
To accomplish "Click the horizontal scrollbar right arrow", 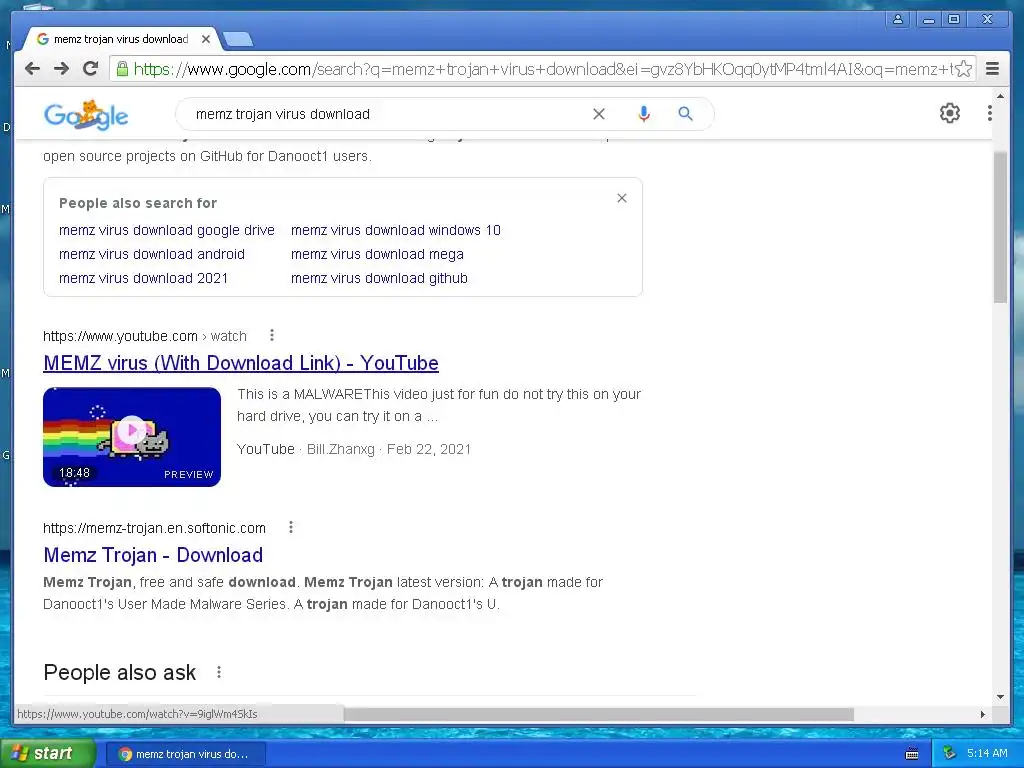I will (x=983, y=714).
